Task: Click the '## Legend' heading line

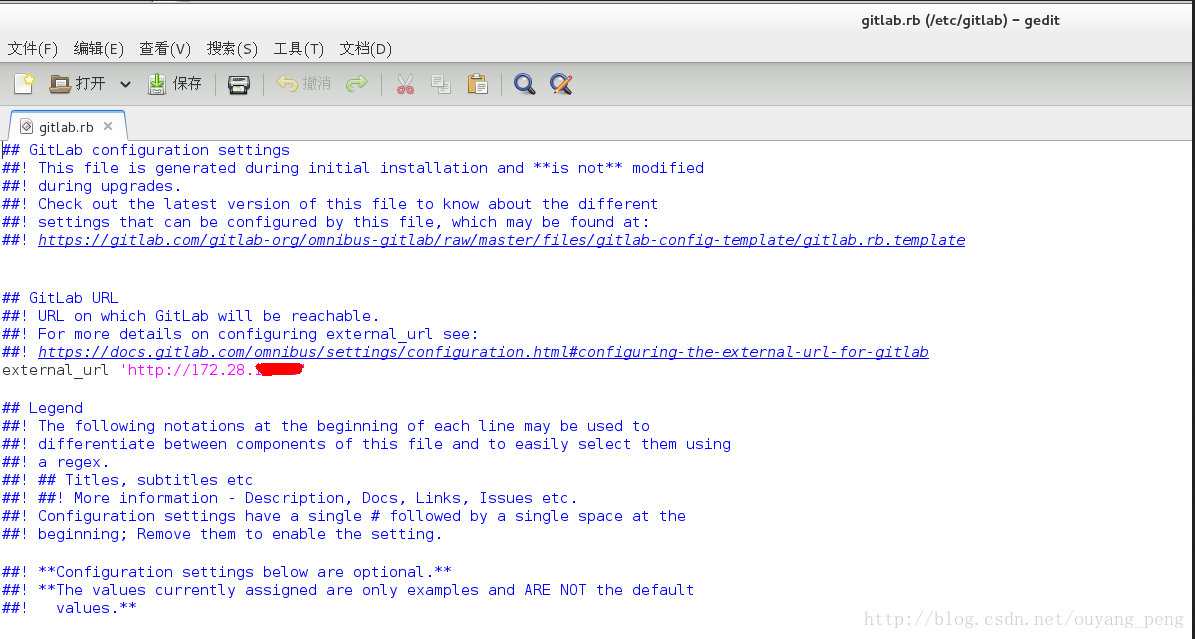Action: point(43,408)
